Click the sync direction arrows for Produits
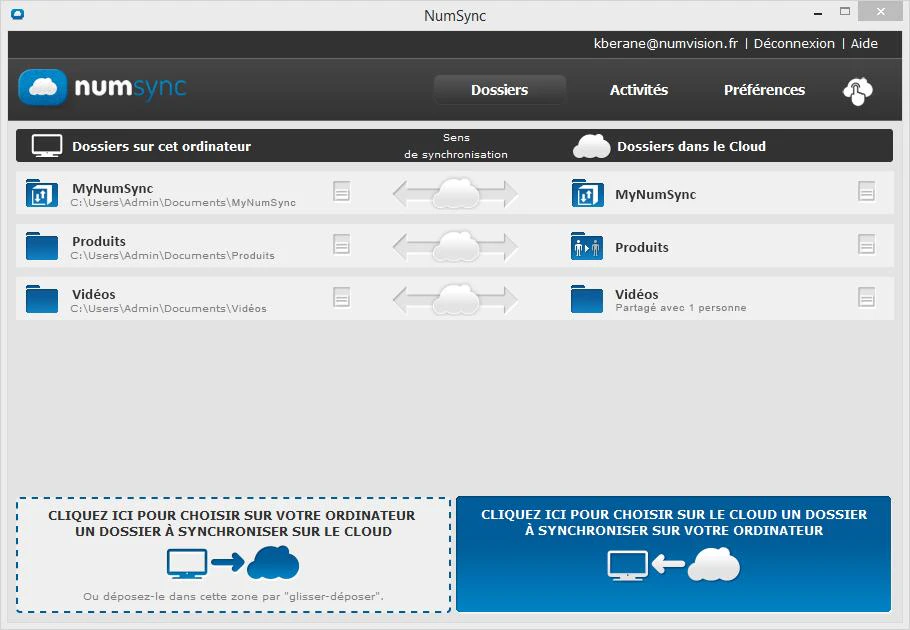This screenshot has width=910, height=630. click(455, 247)
